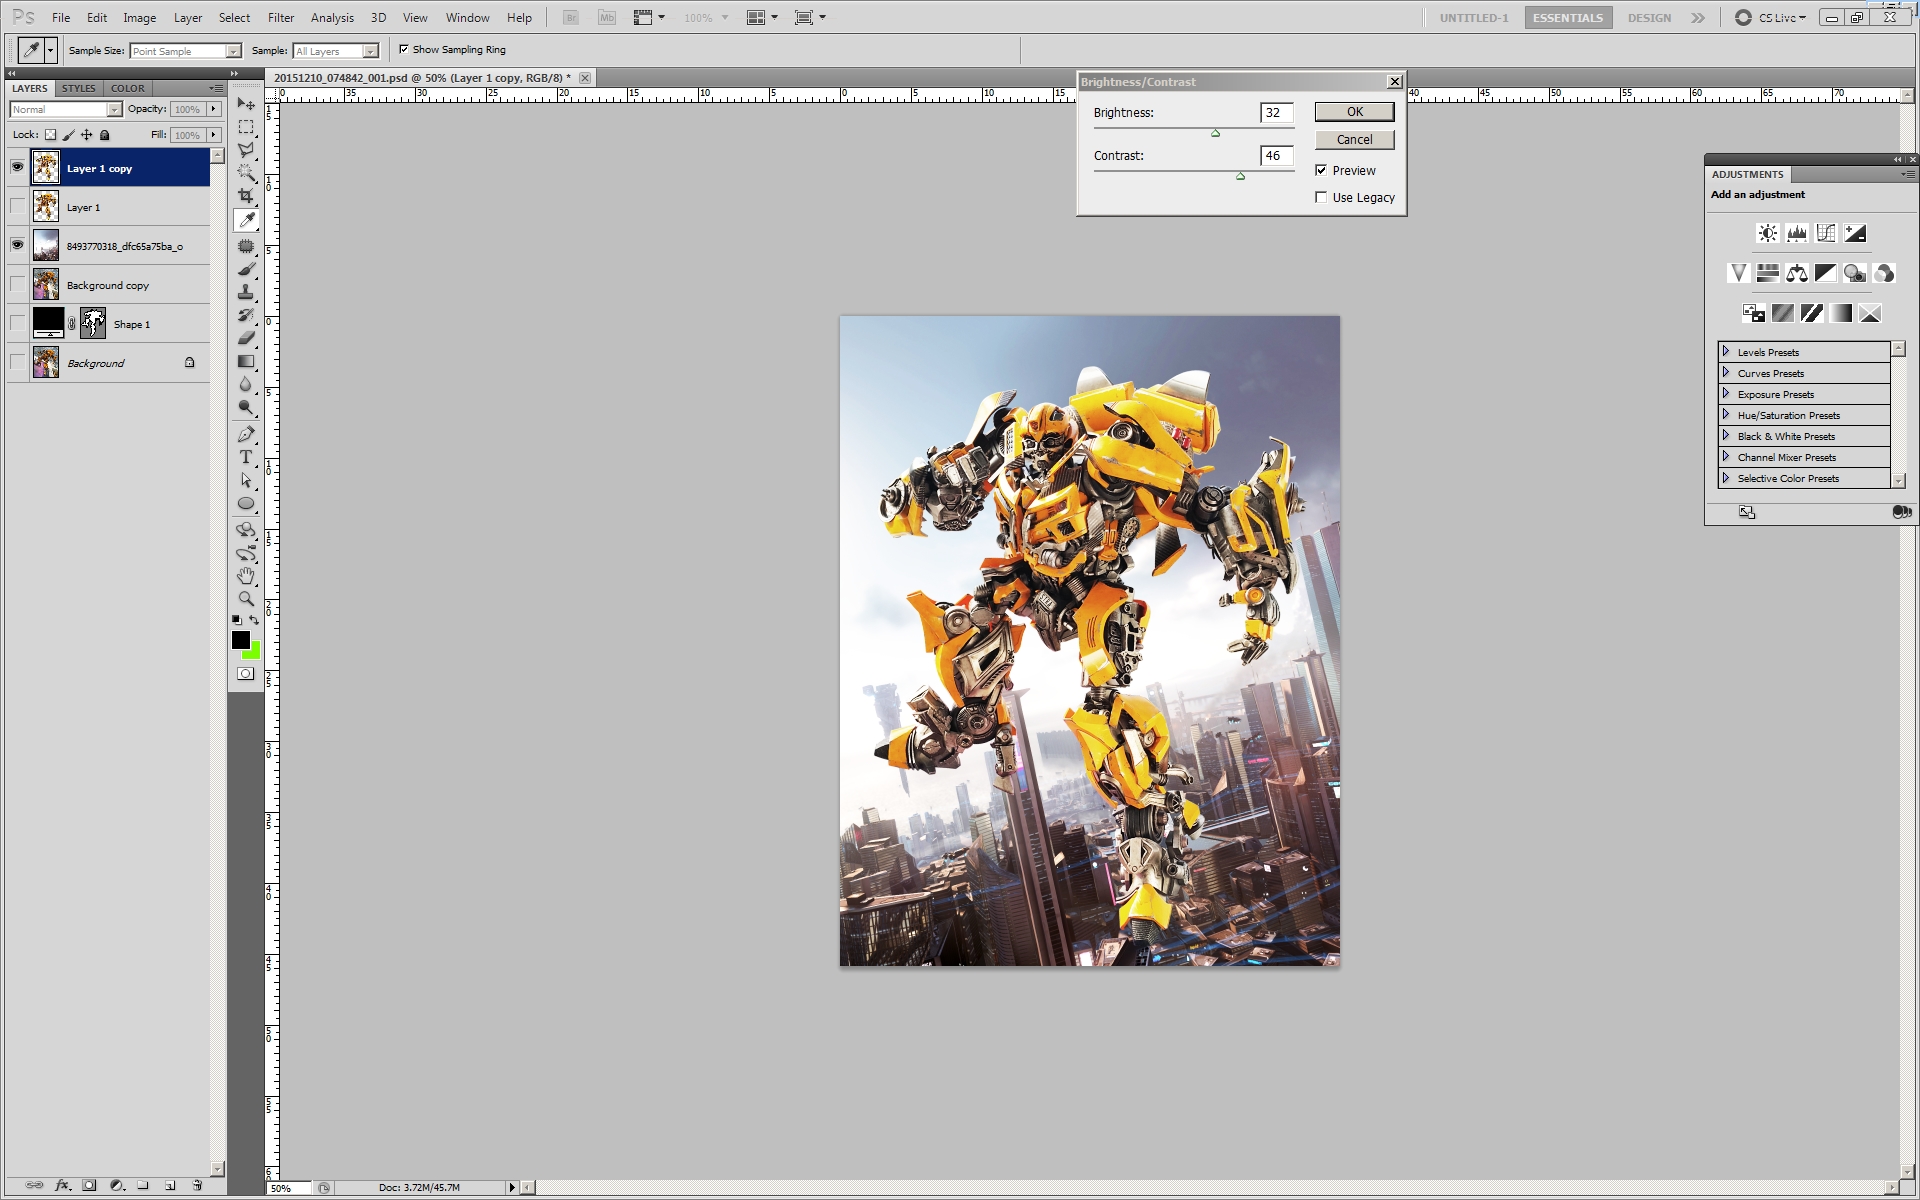
Task: Cancel the Brightness/Contrast dialog
Action: (x=1354, y=139)
